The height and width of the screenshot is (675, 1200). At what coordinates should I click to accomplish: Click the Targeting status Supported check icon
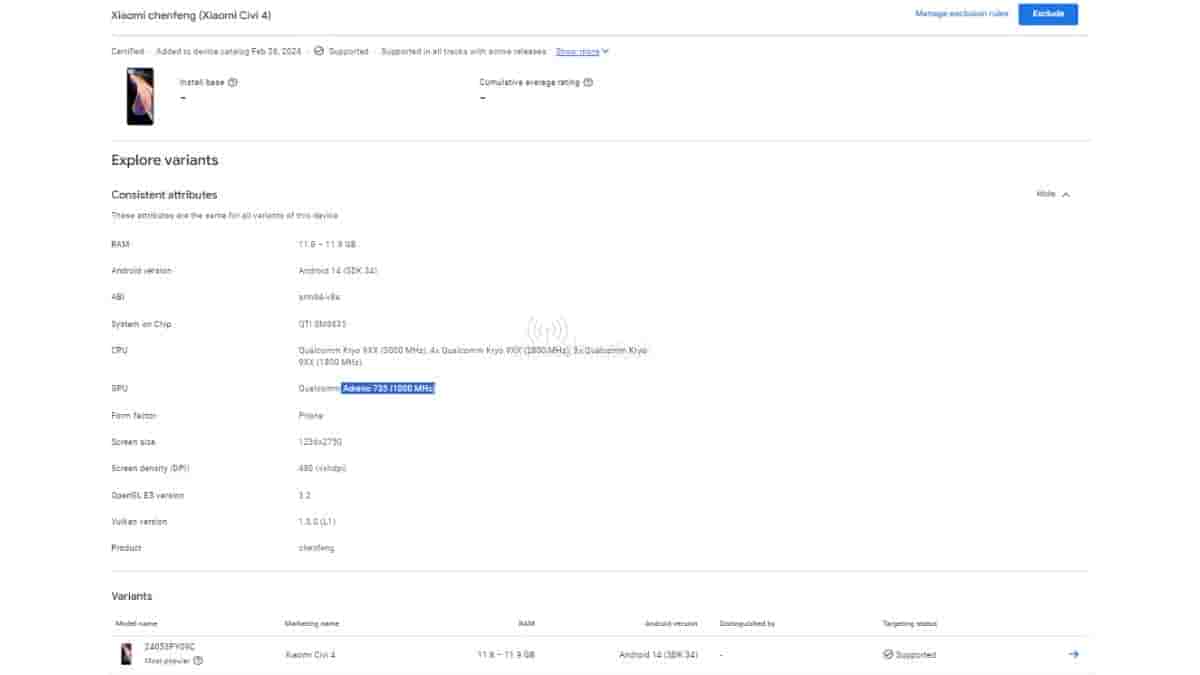(x=887, y=655)
